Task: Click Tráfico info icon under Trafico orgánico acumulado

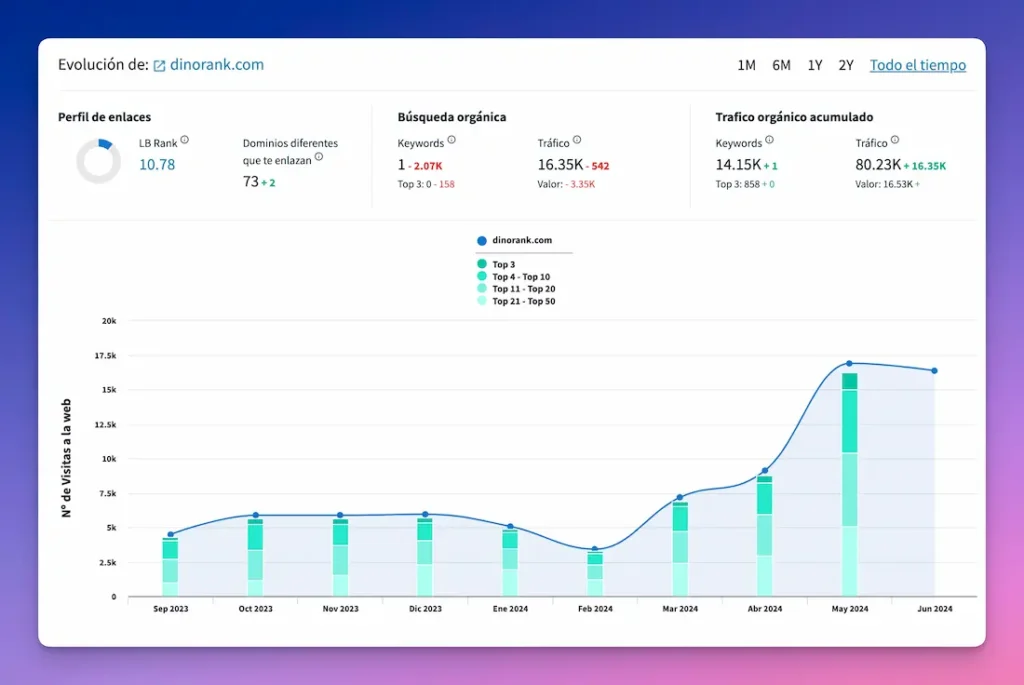Action: point(895,141)
